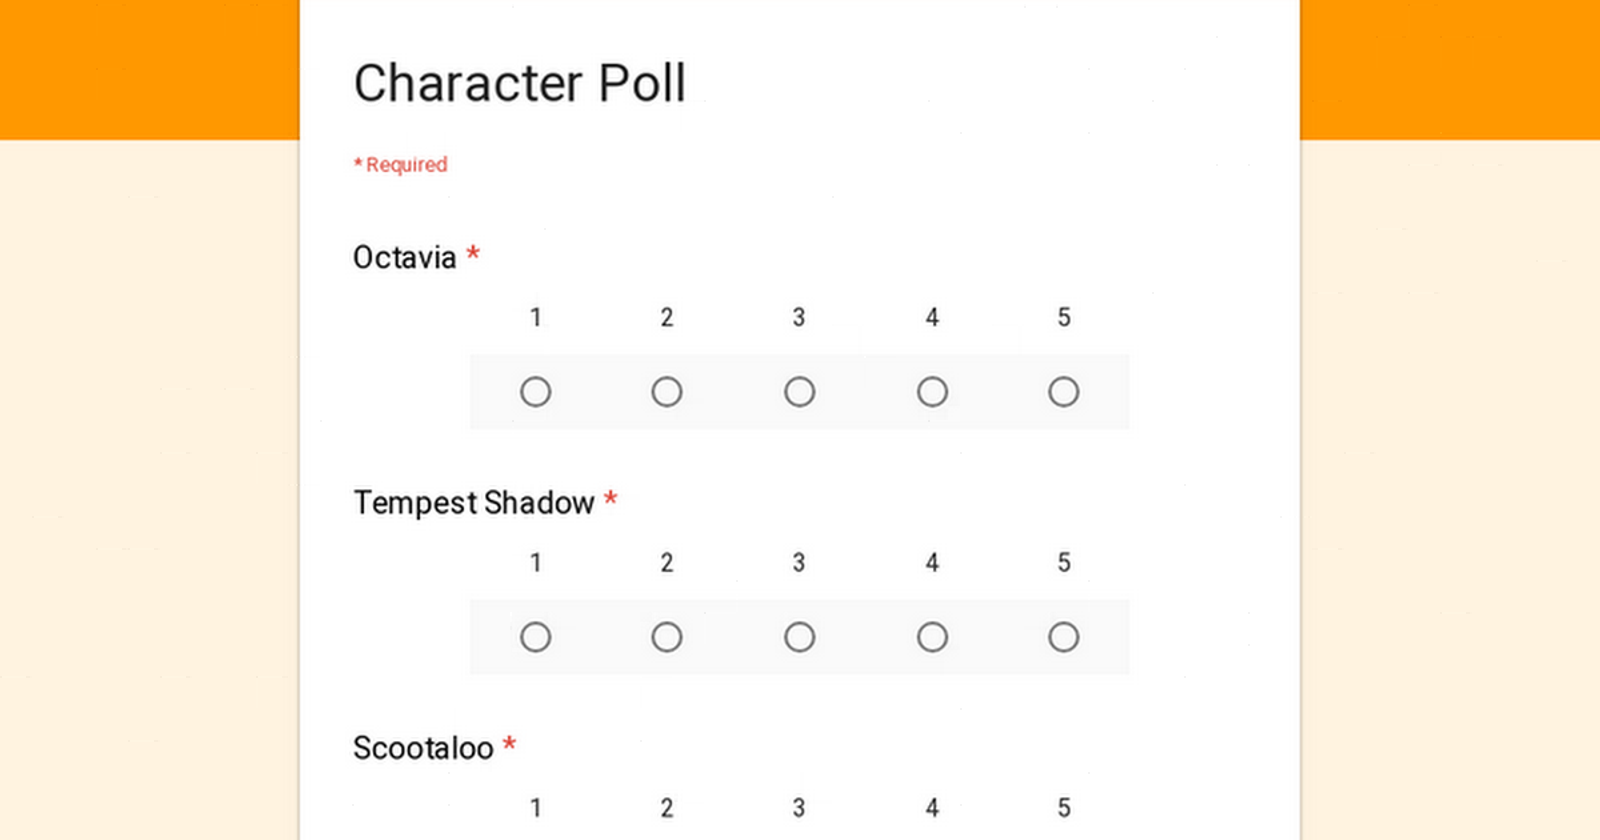Click the Scootaloo question label
Image resolution: width=1600 pixels, height=840 pixels.
point(423,748)
